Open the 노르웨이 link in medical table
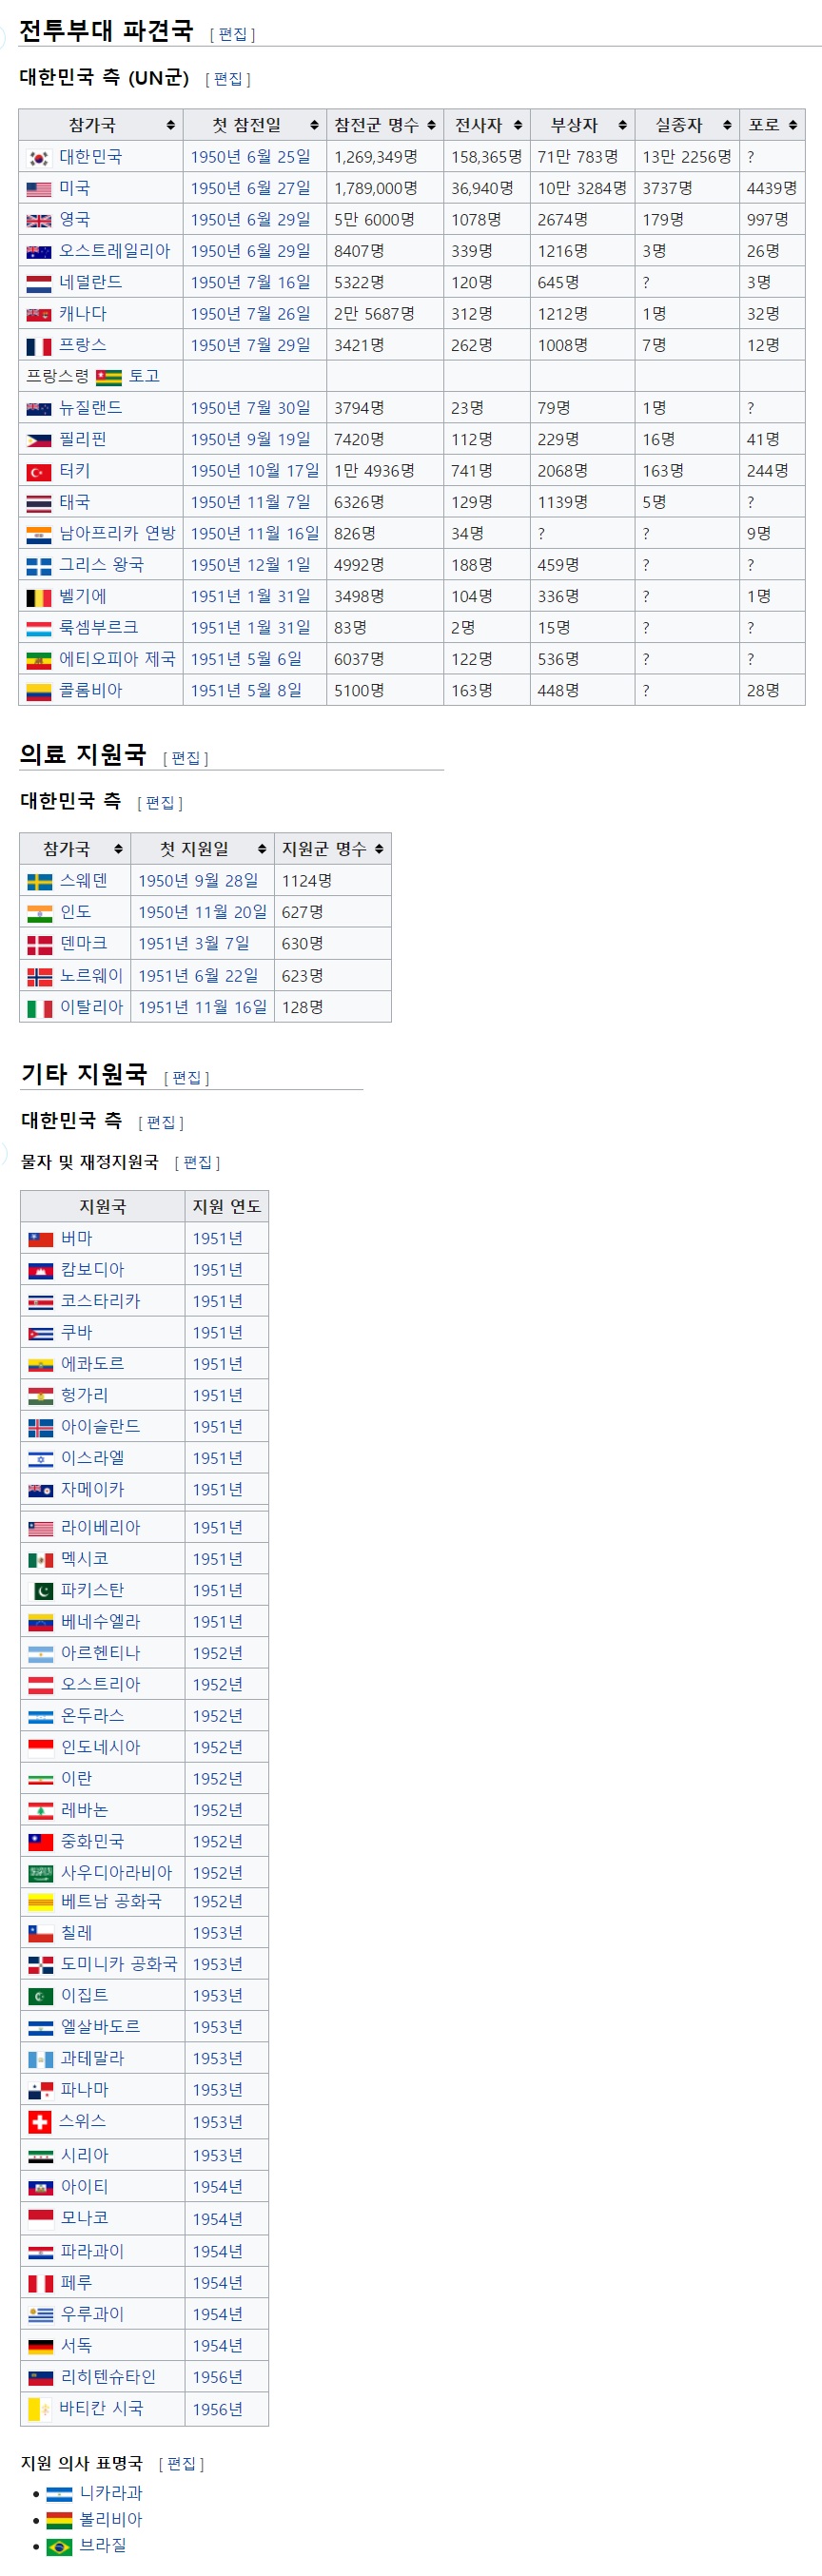822x2576 pixels. click(92, 976)
